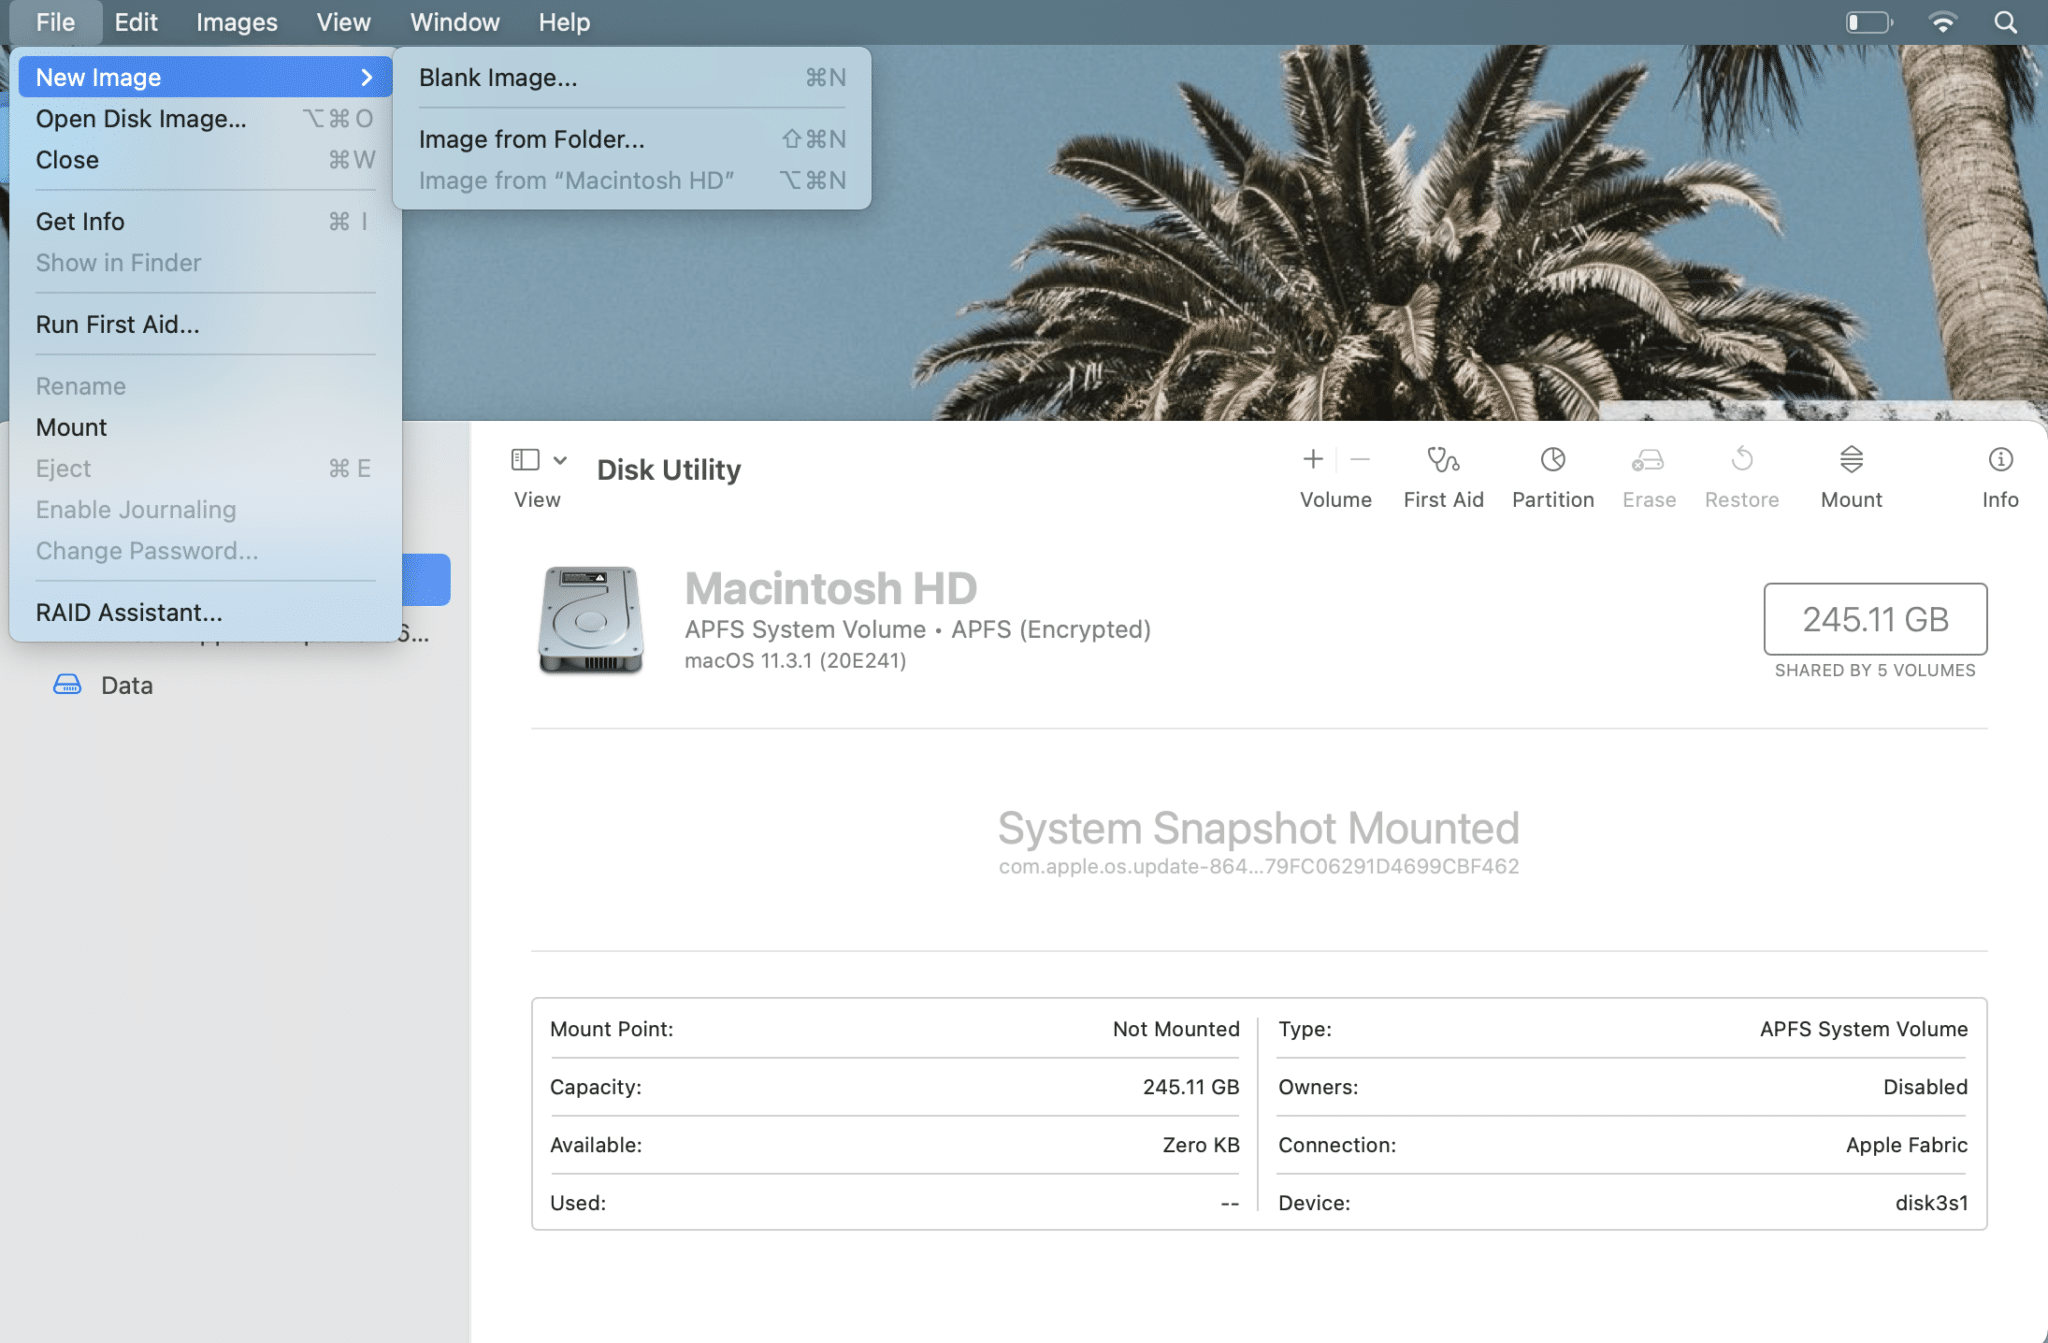
Task: Choose Run First Aid from File menu
Action: (x=117, y=324)
